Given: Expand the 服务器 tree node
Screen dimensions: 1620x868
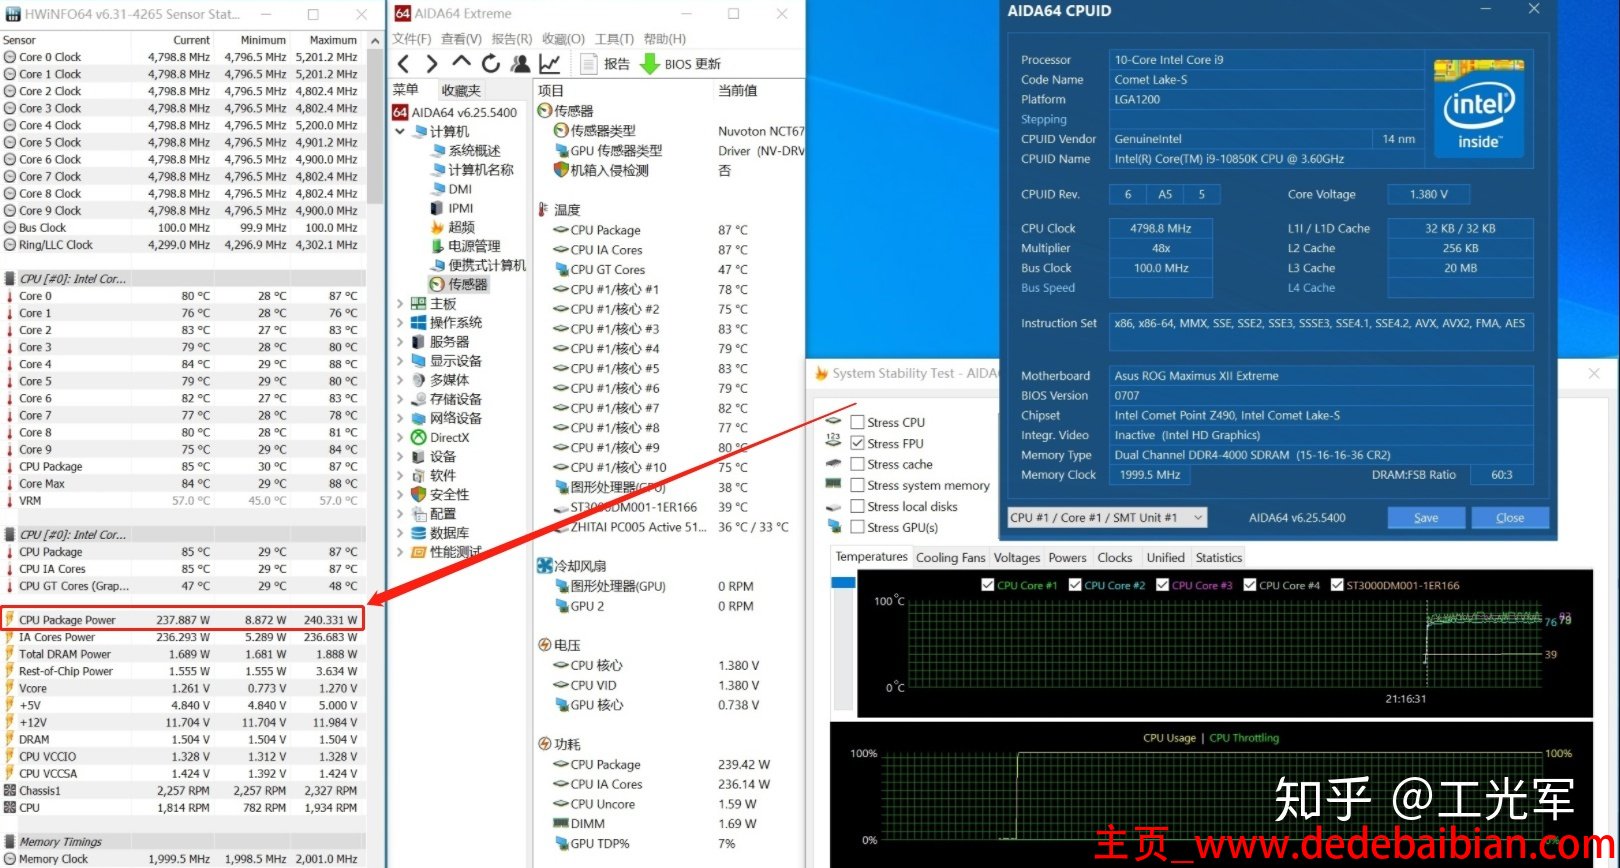Looking at the screenshot, I should pyautogui.click(x=400, y=341).
